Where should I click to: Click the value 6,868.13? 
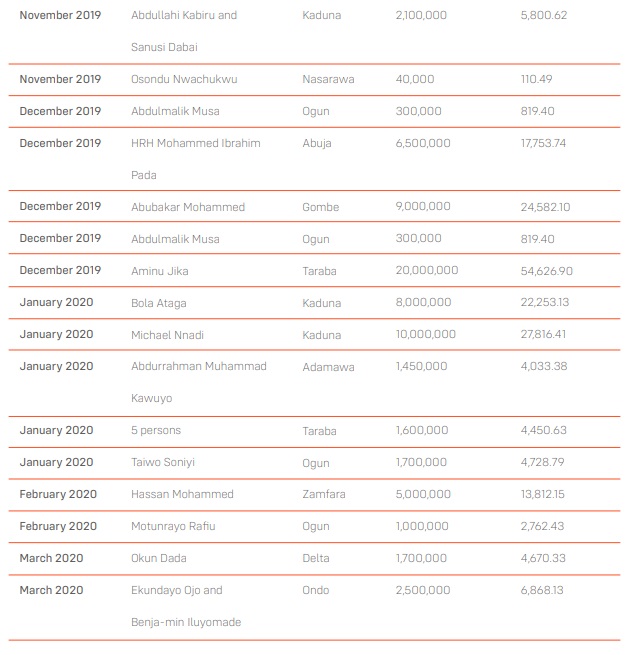point(541,590)
